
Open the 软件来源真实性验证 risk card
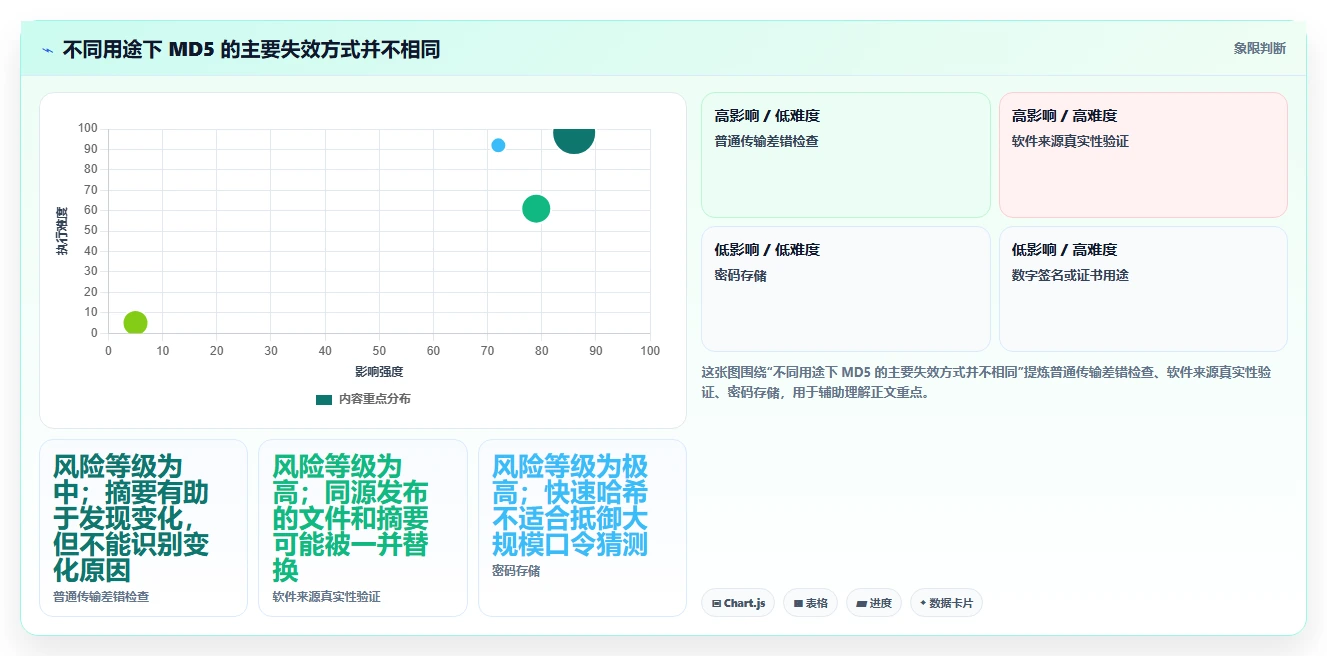(363, 528)
